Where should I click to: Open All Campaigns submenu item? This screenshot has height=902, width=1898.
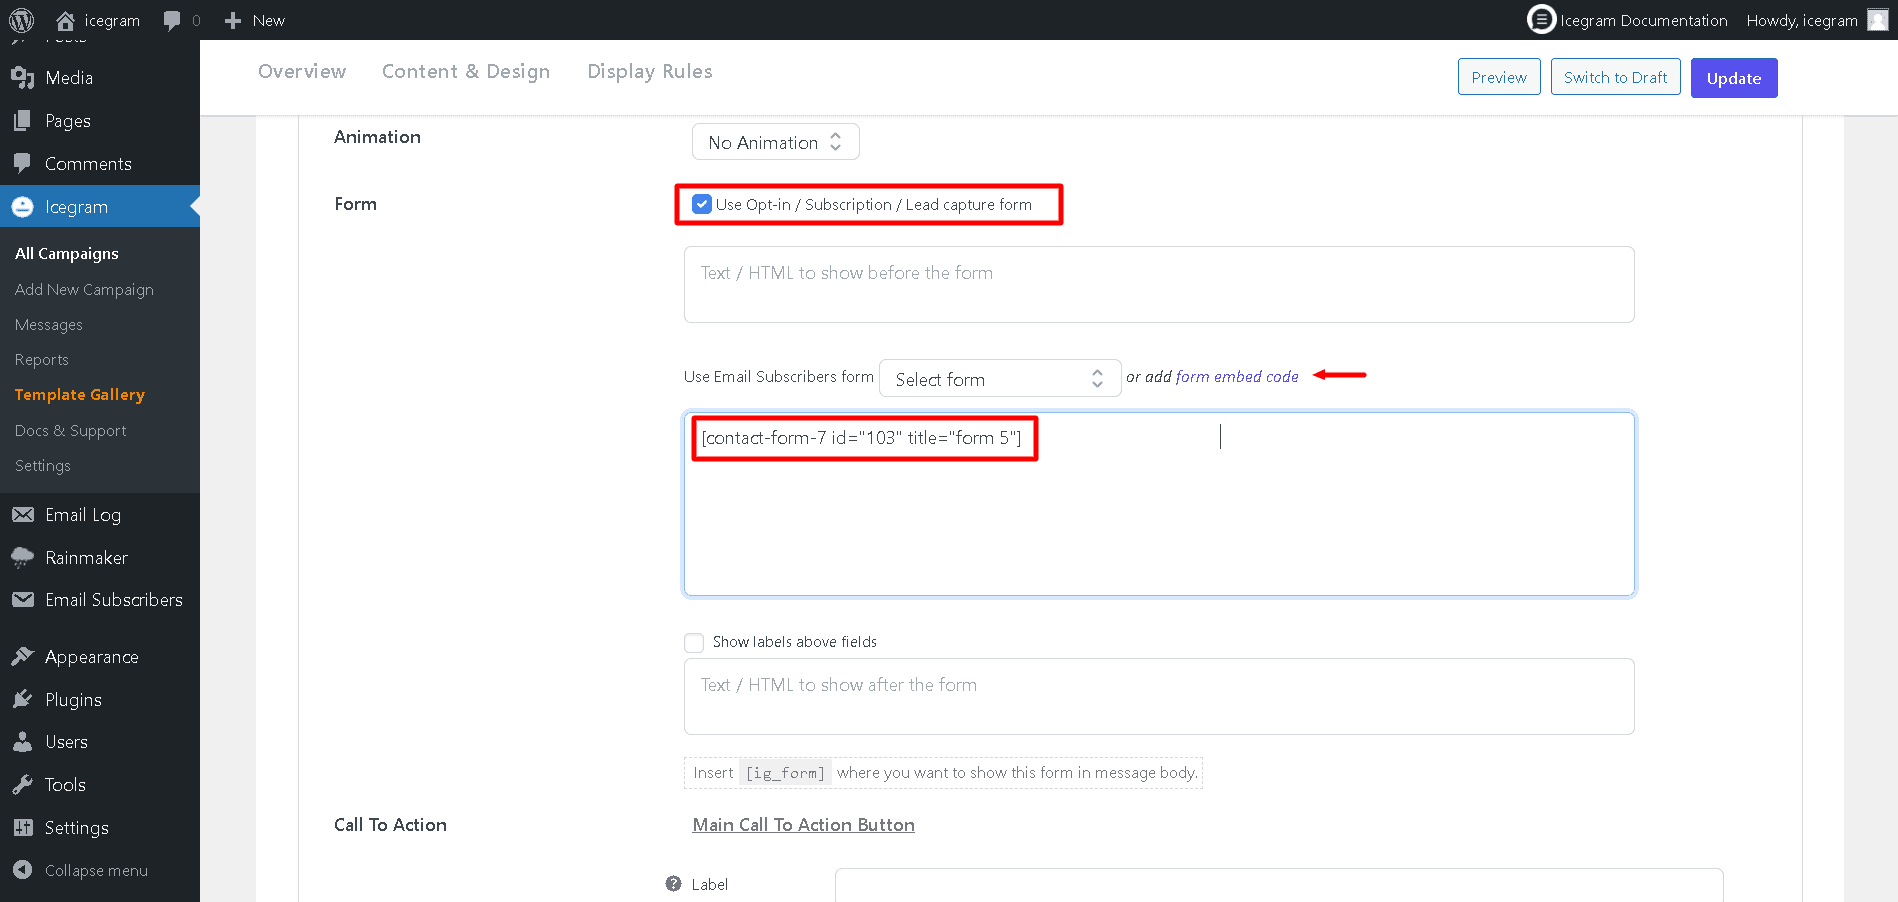(x=67, y=253)
